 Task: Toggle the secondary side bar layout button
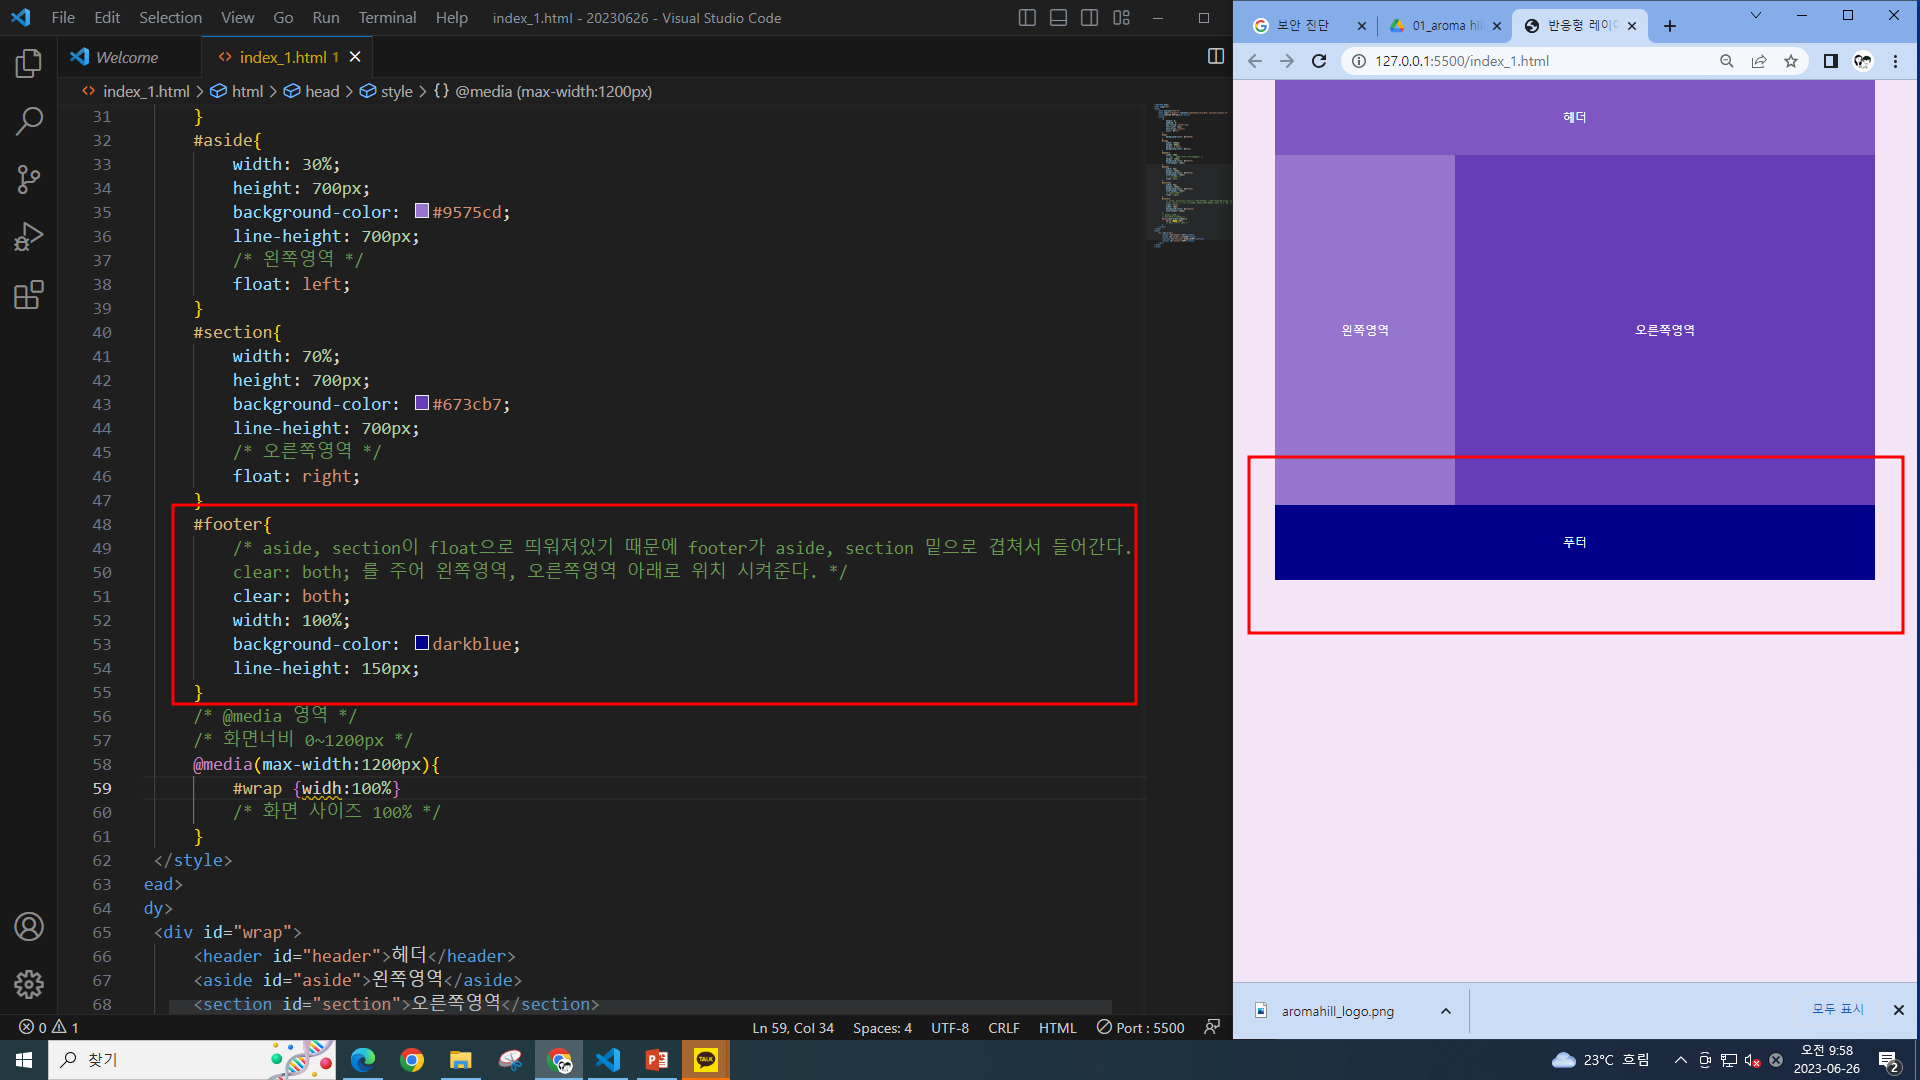tap(1090, 18)
